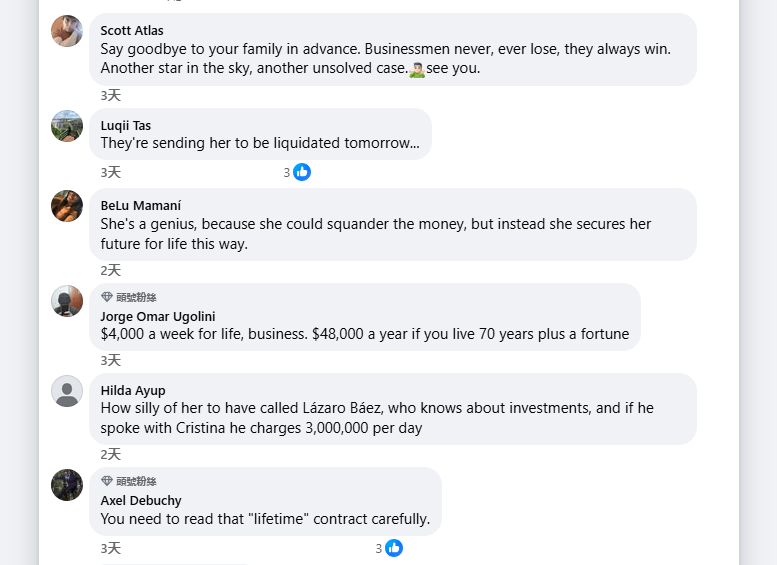Click the Axel Debuchy name link
The width and height of the screenshot is (777, 565).
pyautogui.click(x=141, y=500)
